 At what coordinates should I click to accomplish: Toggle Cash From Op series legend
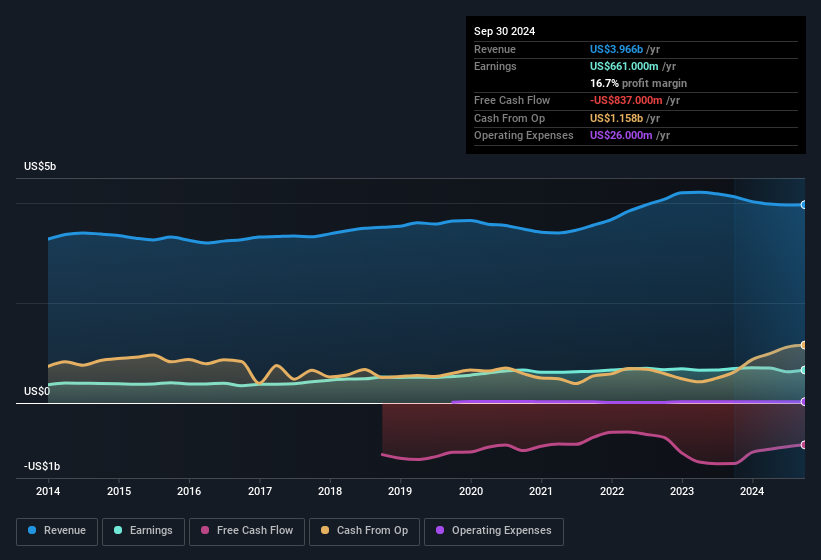coord(364,531)
